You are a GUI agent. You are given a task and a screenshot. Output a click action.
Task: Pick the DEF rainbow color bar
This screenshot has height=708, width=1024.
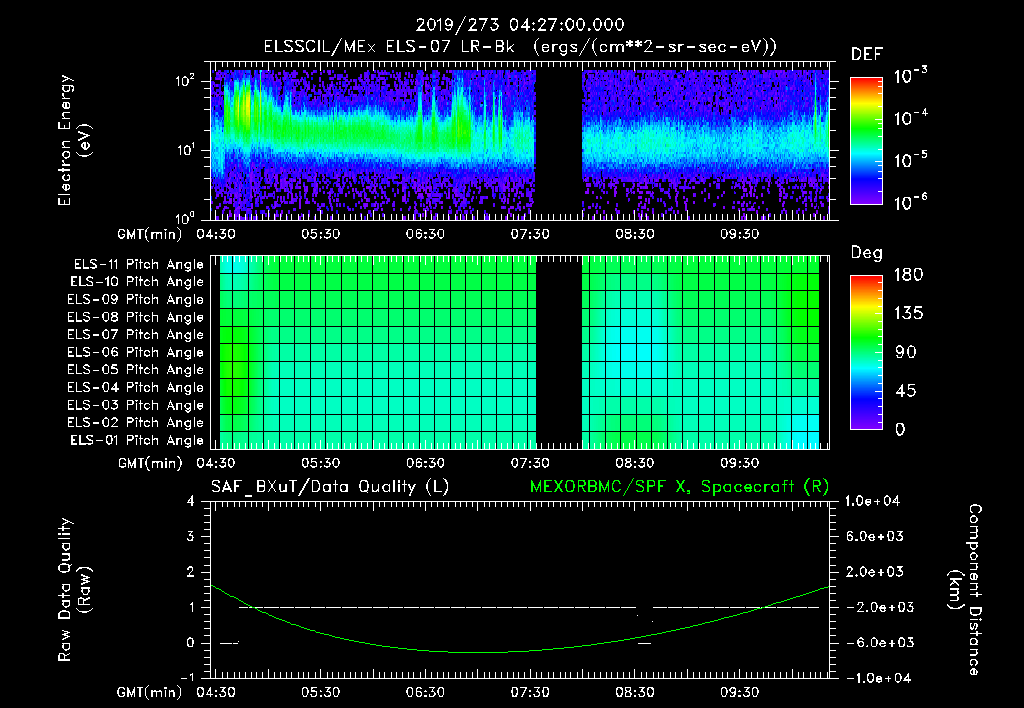(866, 141)
